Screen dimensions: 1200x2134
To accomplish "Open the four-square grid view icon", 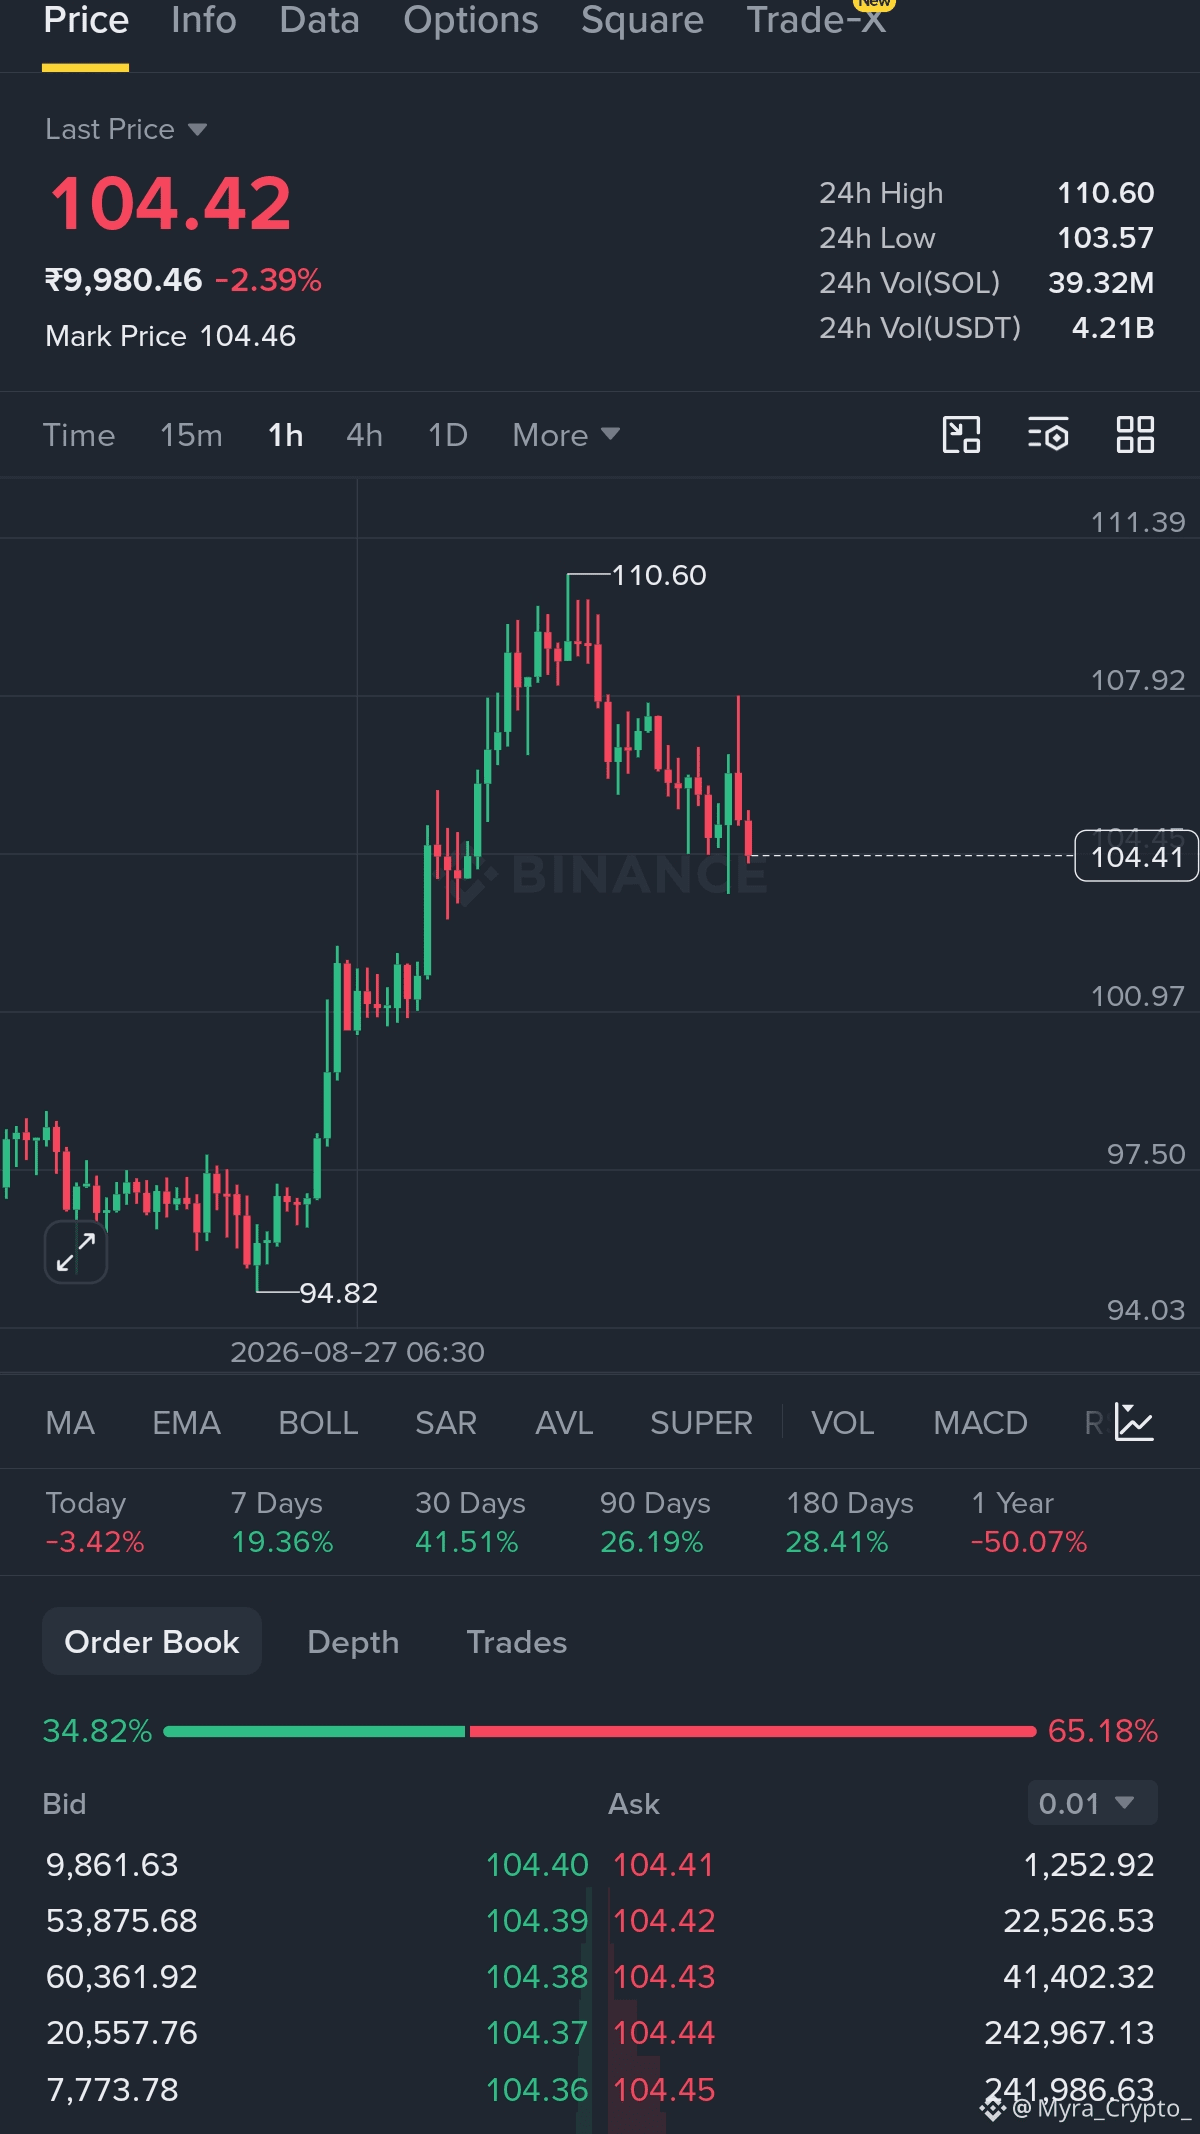I will click(x=1135, y=435).
